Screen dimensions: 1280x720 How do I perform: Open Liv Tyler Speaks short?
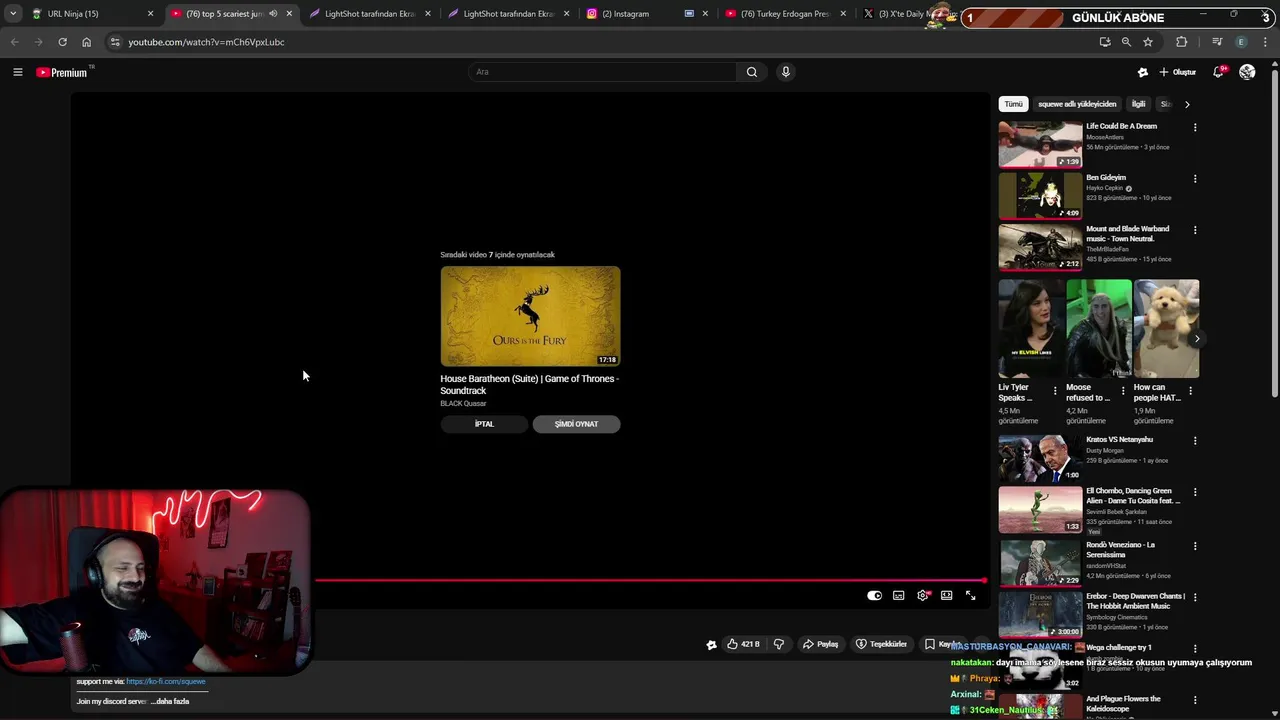point(1031,328)
